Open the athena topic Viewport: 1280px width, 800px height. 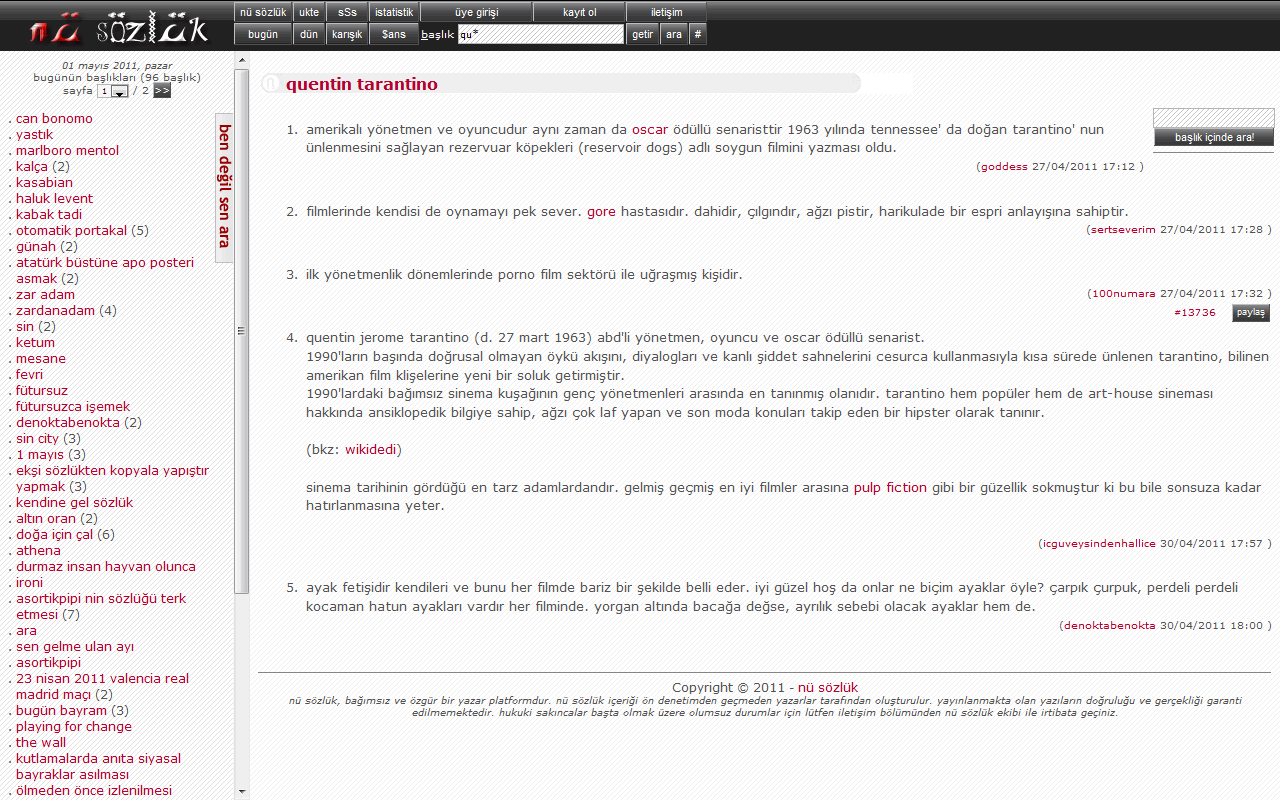click(x=38, y=551)
